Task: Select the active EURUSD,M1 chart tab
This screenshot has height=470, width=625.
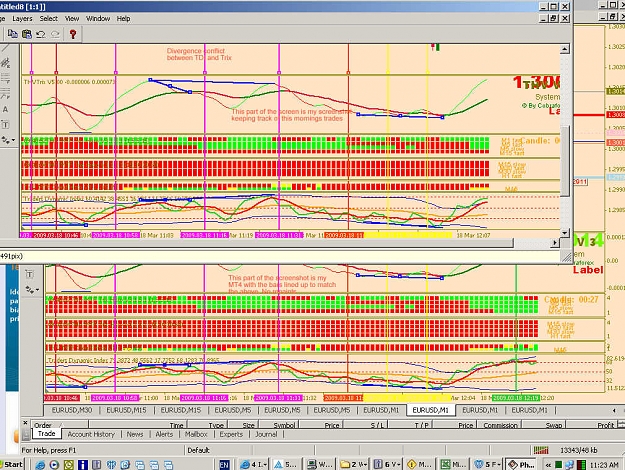Action: click(x=430, y=410)
